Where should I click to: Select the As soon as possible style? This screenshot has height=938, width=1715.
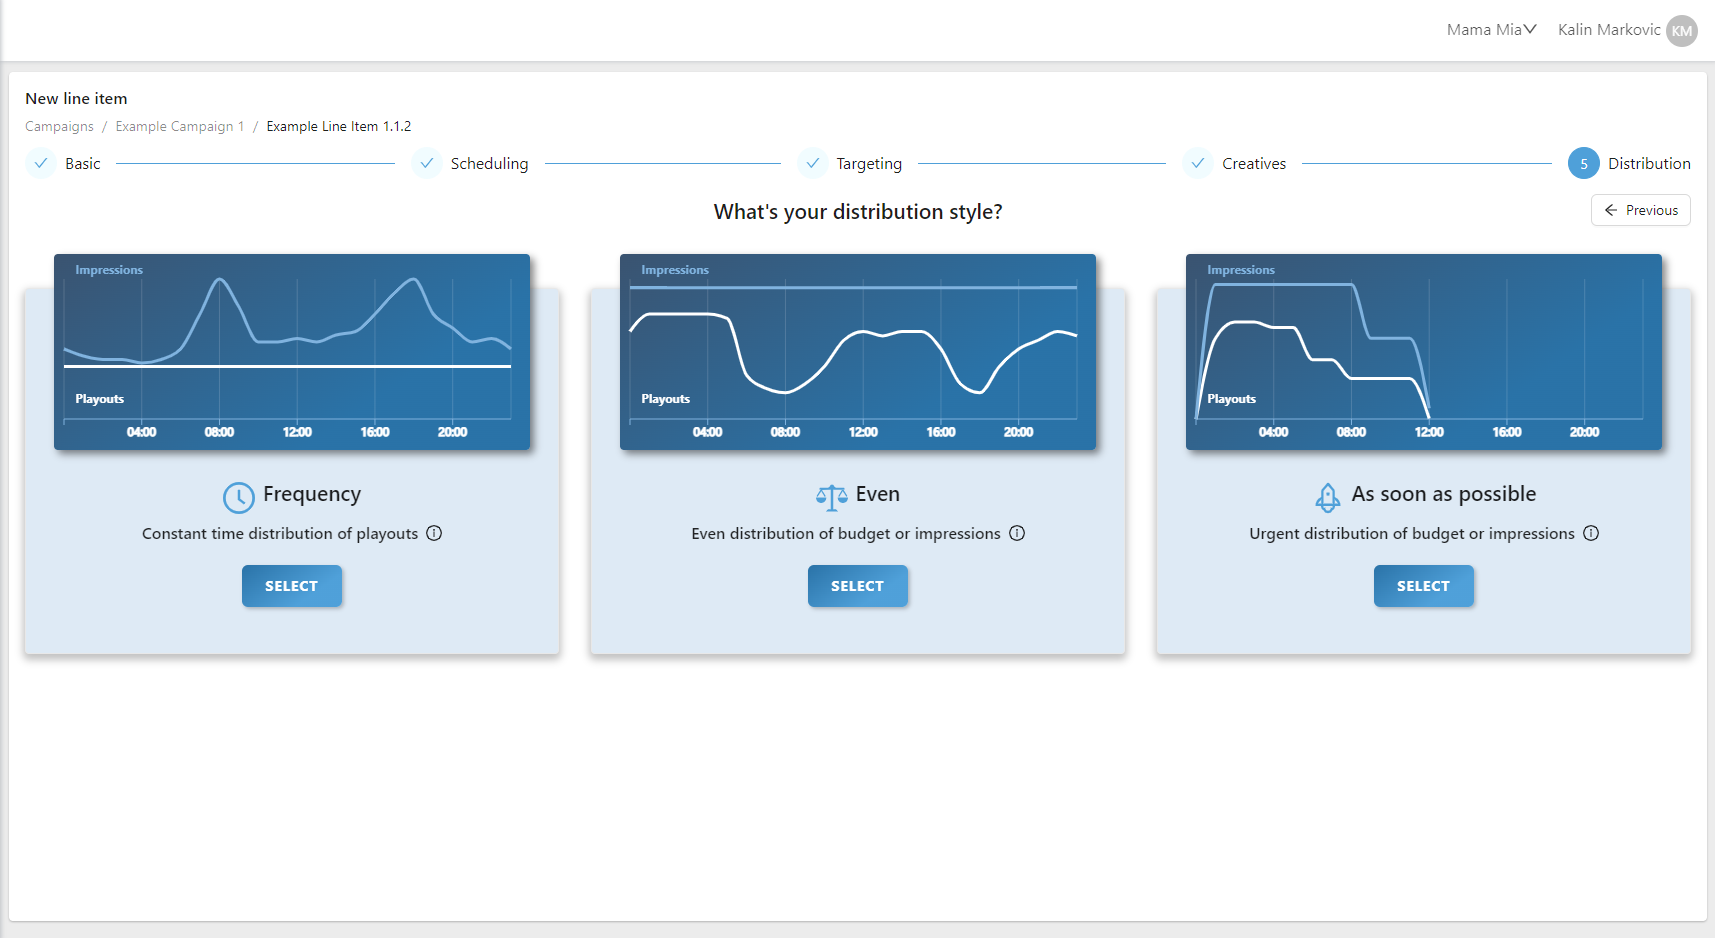[1423, 586]
